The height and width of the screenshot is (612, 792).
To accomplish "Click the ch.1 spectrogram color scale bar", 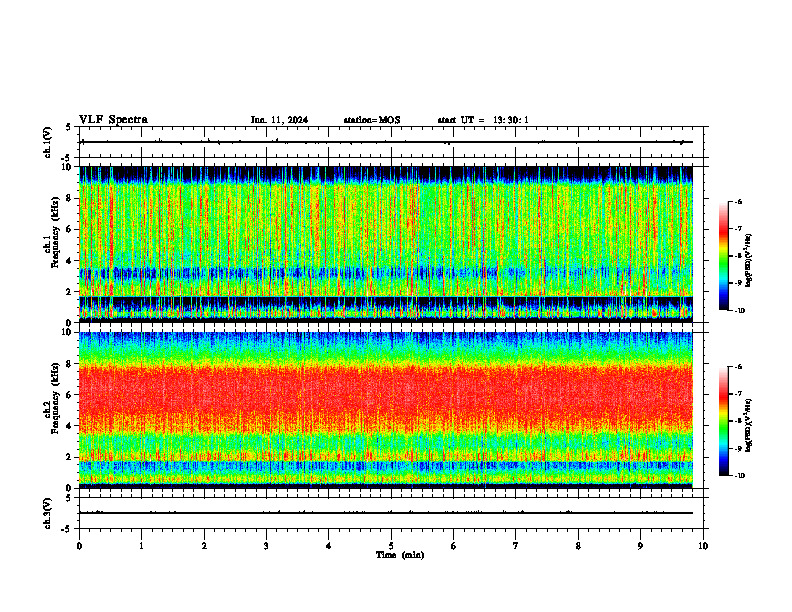I will point(723,256).
